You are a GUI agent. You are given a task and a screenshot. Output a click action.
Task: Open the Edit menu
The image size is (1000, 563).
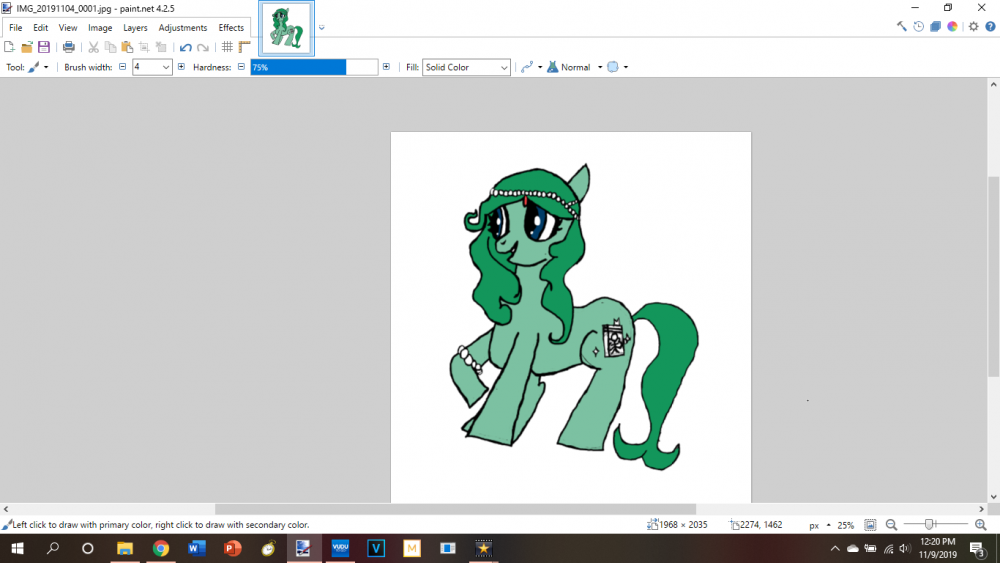pyautogui.click(x=40, y=27)
